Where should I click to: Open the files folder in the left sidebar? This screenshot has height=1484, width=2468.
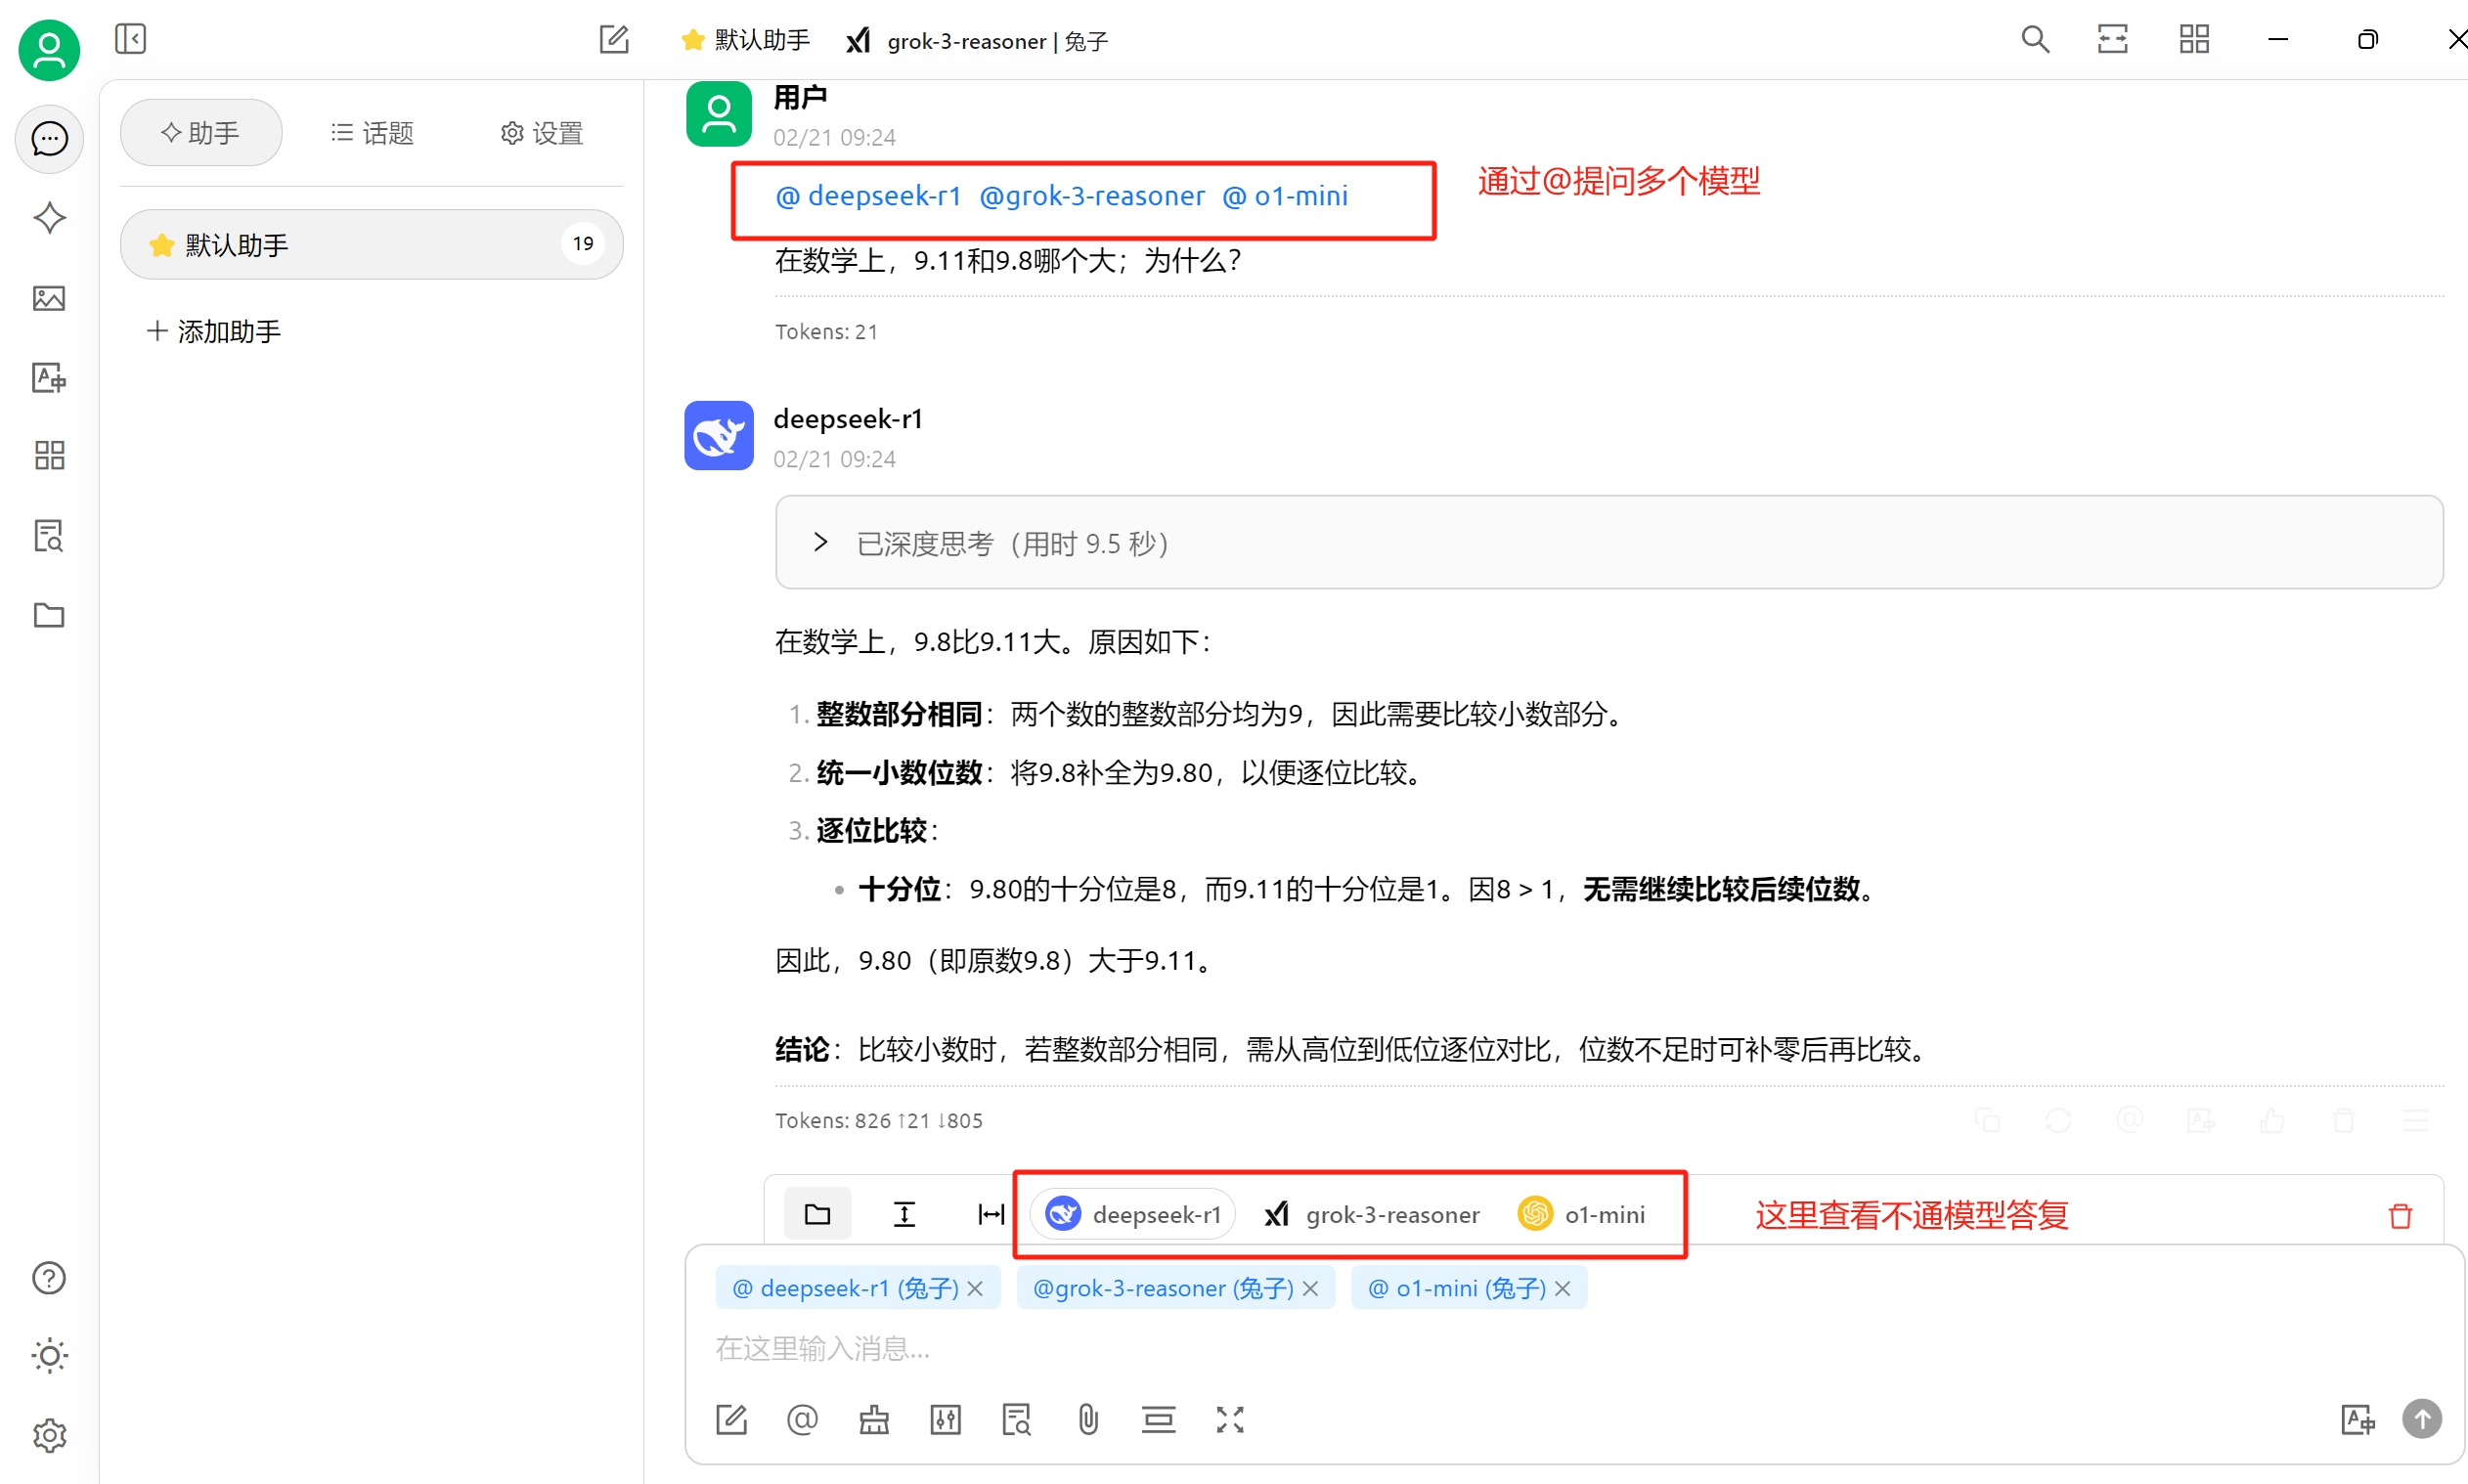click(x=48, y=615)
